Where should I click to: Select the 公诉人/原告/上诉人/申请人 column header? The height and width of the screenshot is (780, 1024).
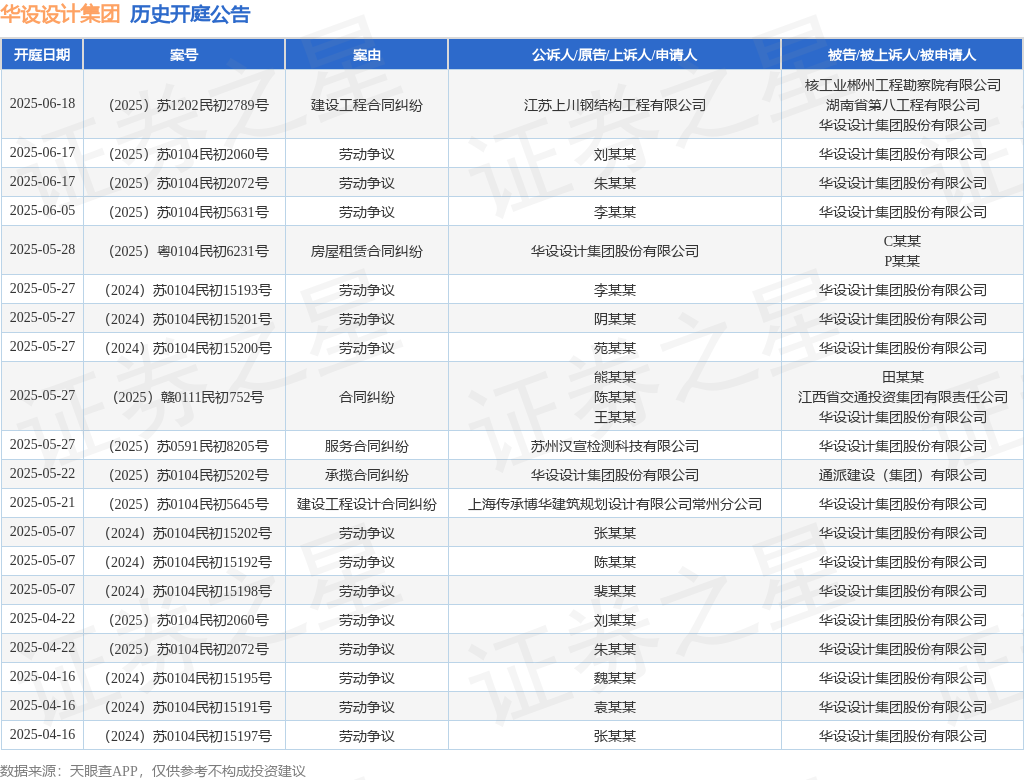(614, 55)
